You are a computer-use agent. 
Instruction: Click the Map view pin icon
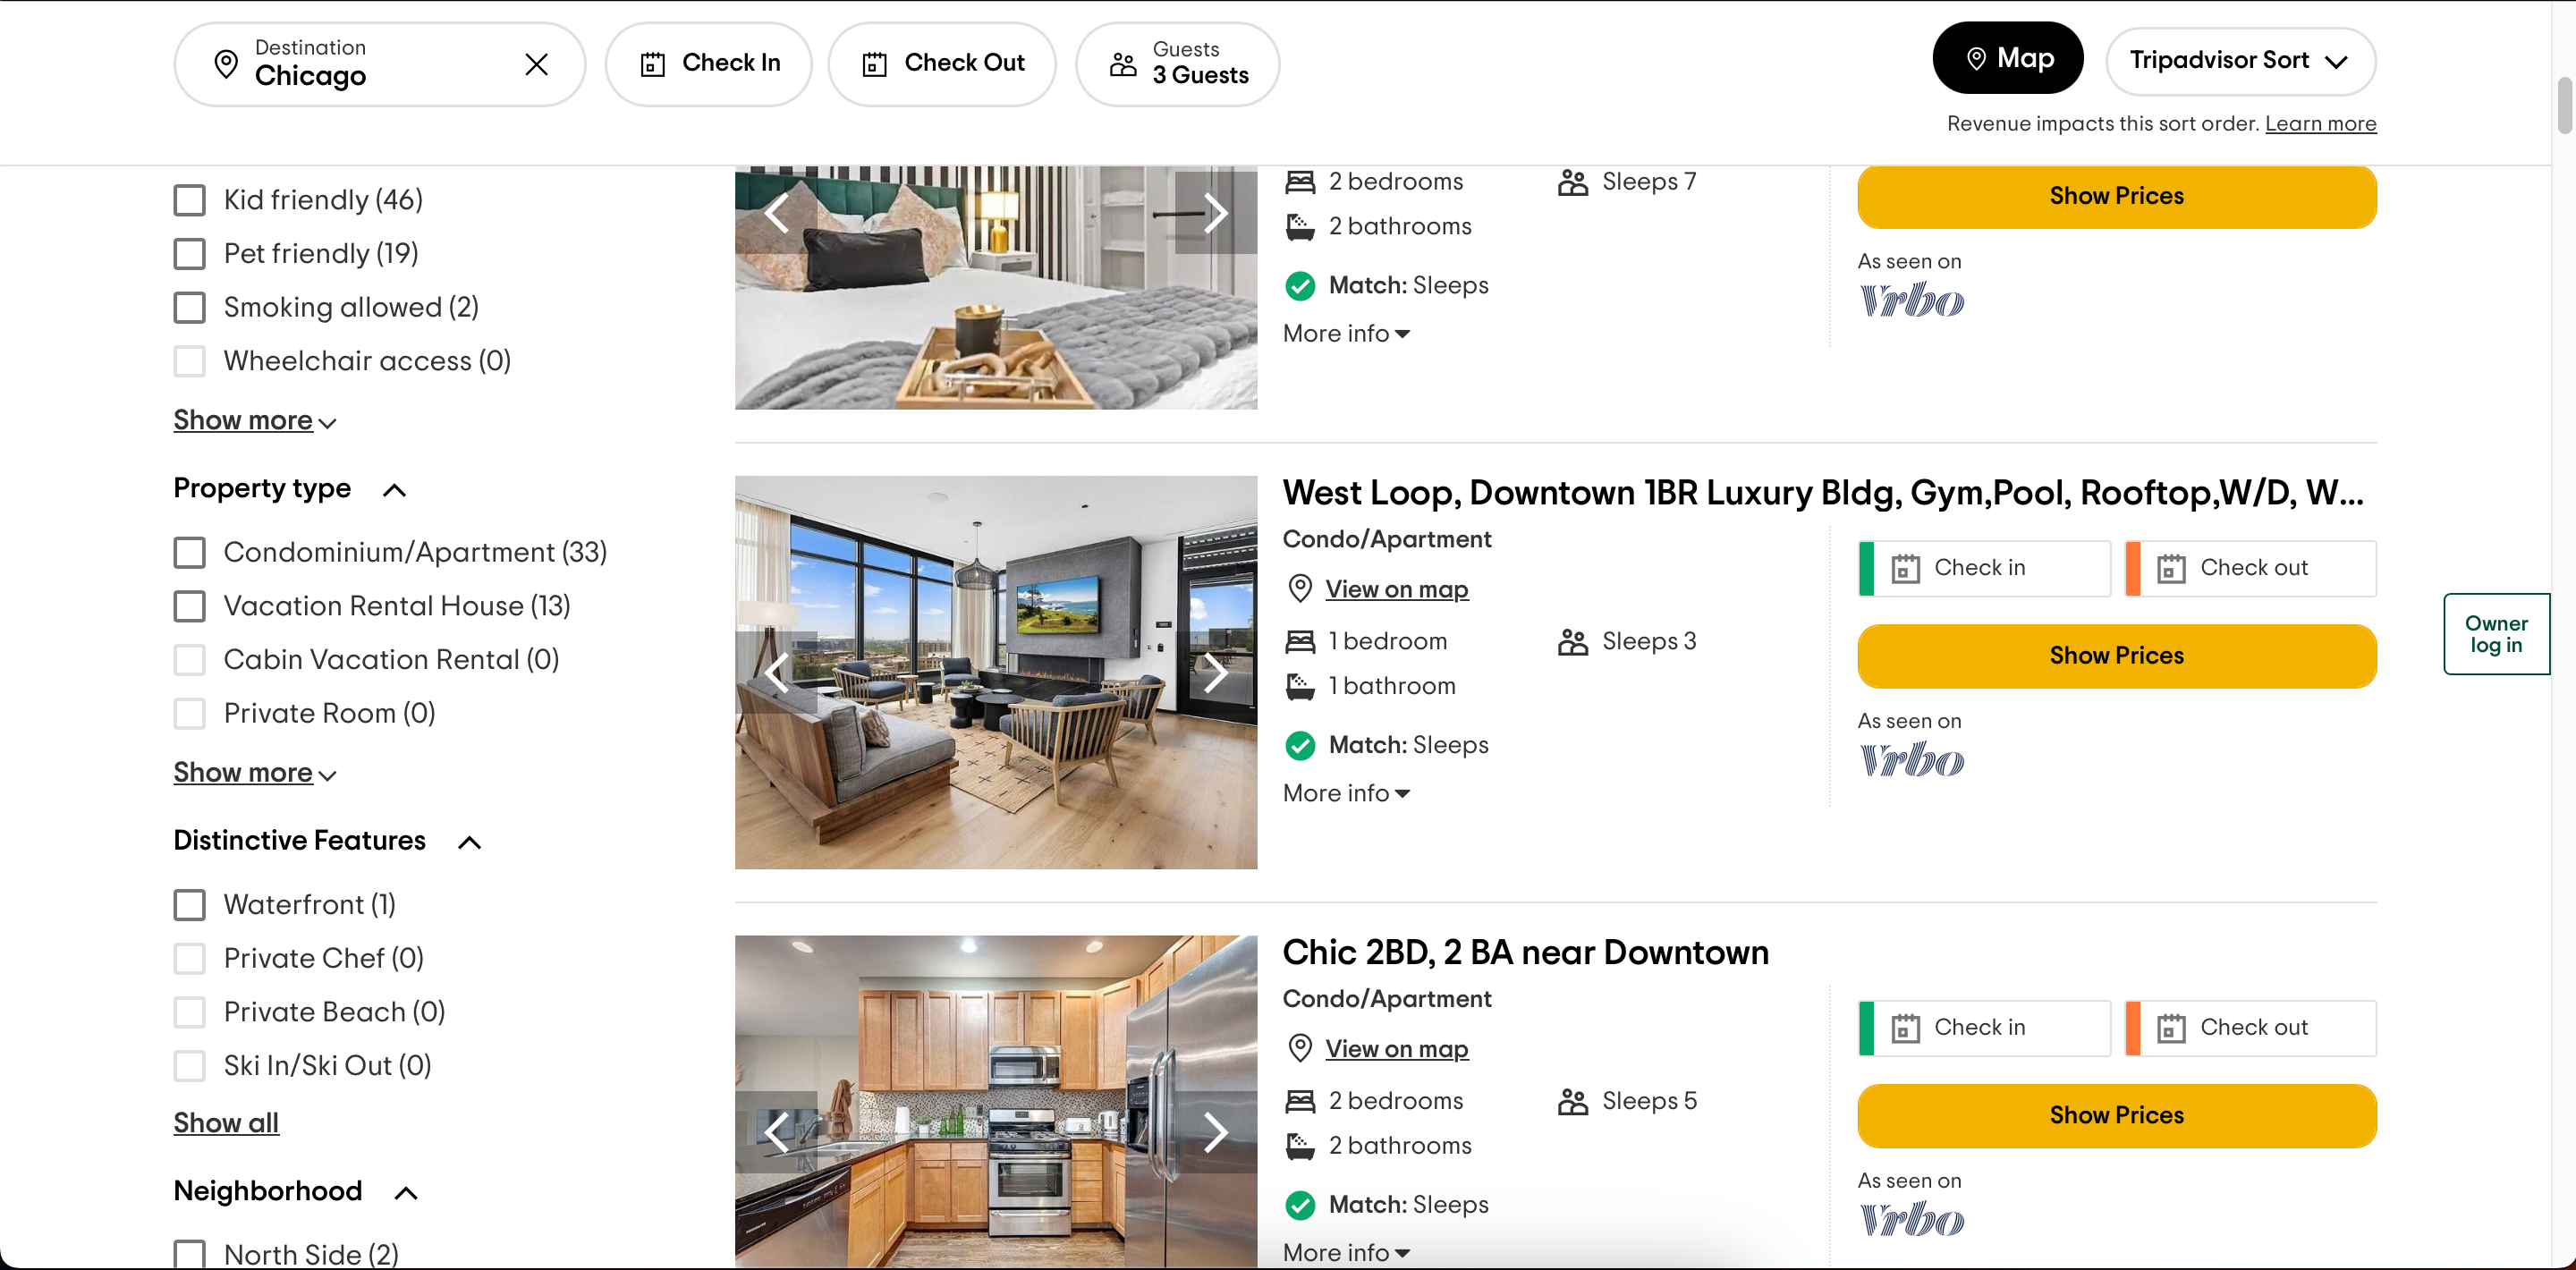point(1973,59)
